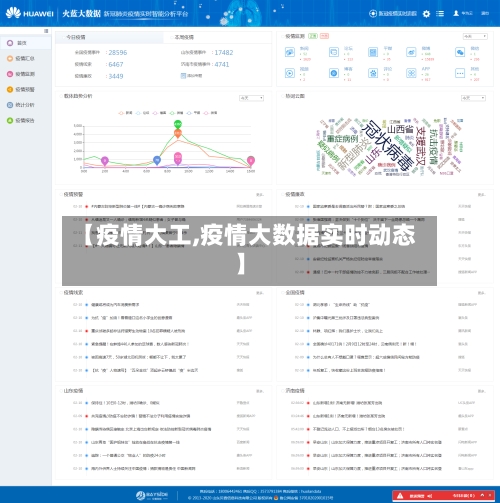Click the red alert button at bottom right

pyautogui.click(x=443, y=496)
